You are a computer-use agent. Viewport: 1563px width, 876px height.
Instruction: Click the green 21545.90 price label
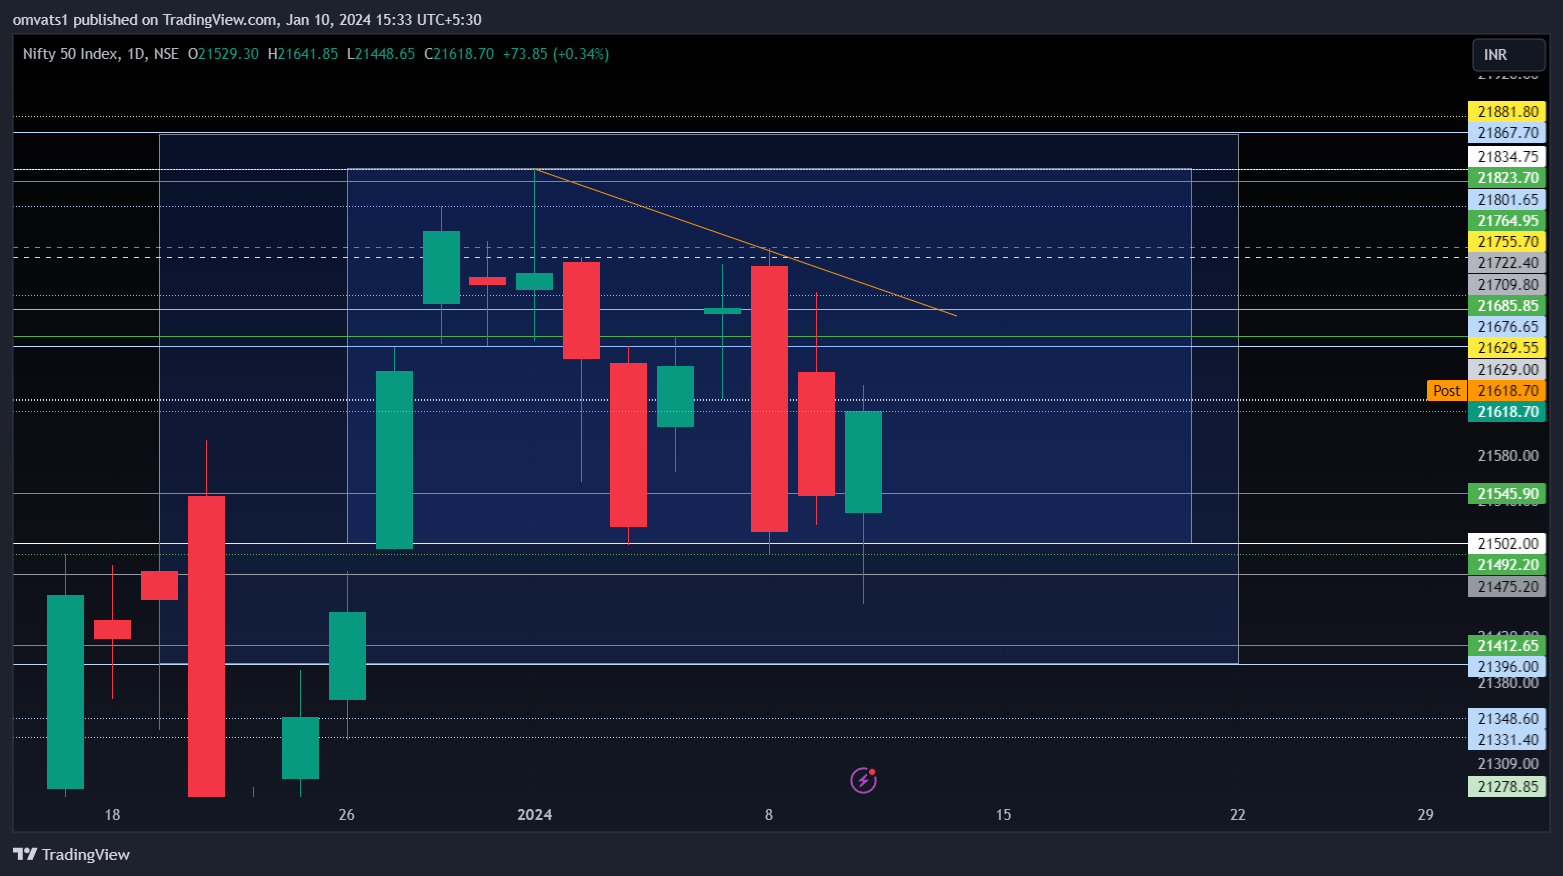pyautogui.click(x=1507, y=494)
